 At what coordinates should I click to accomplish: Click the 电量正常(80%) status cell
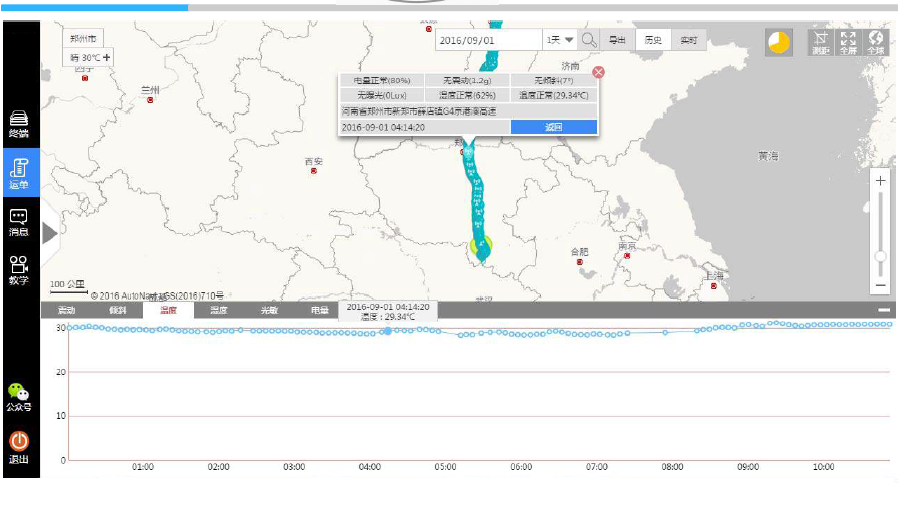click(382, 80)
